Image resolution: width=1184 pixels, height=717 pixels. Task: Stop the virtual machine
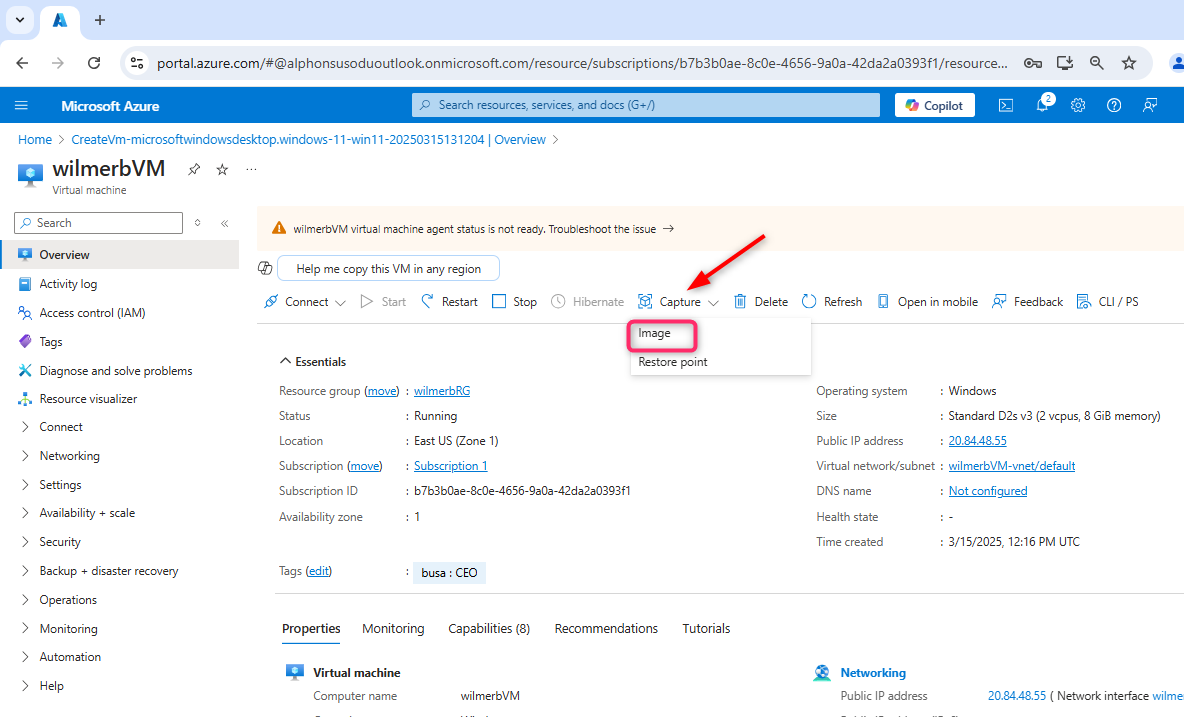(x=514, y=302)
